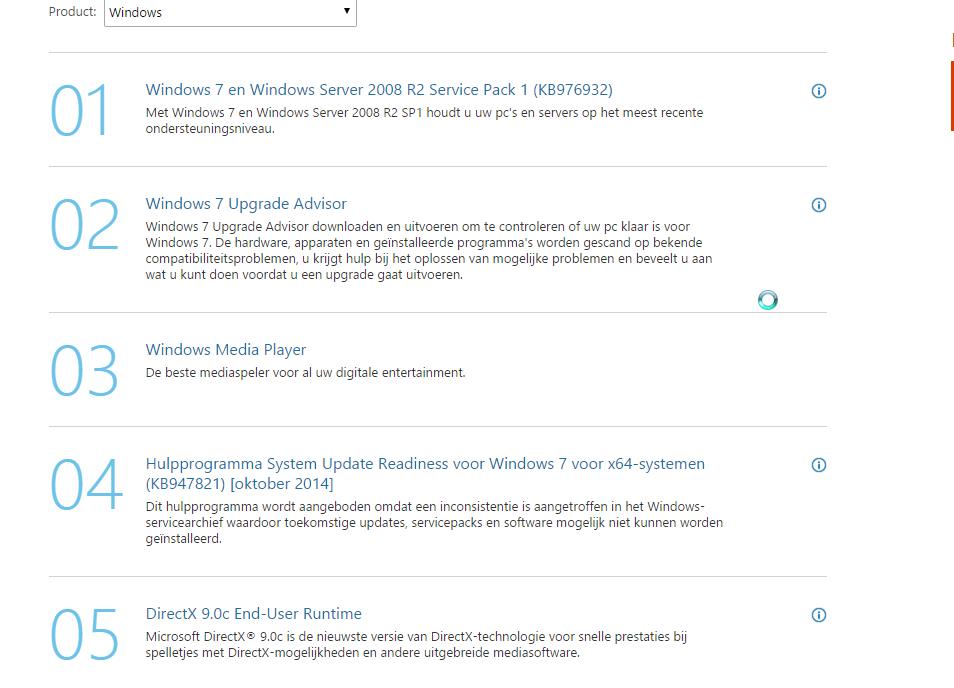
Task: Click description starting 'Microsoft DirectX® 9.0c is de nieuwste versie'
Action: tap(416, 645)
